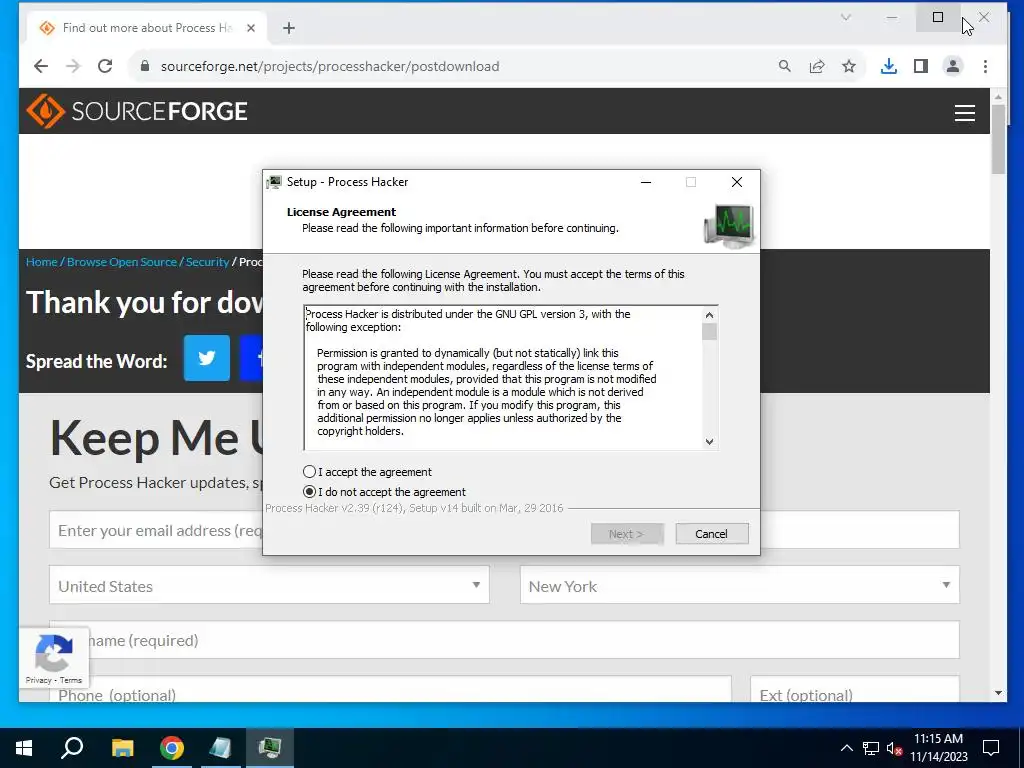Select I do not accept the agreement
1024x768 pixels.
(310, 492)
